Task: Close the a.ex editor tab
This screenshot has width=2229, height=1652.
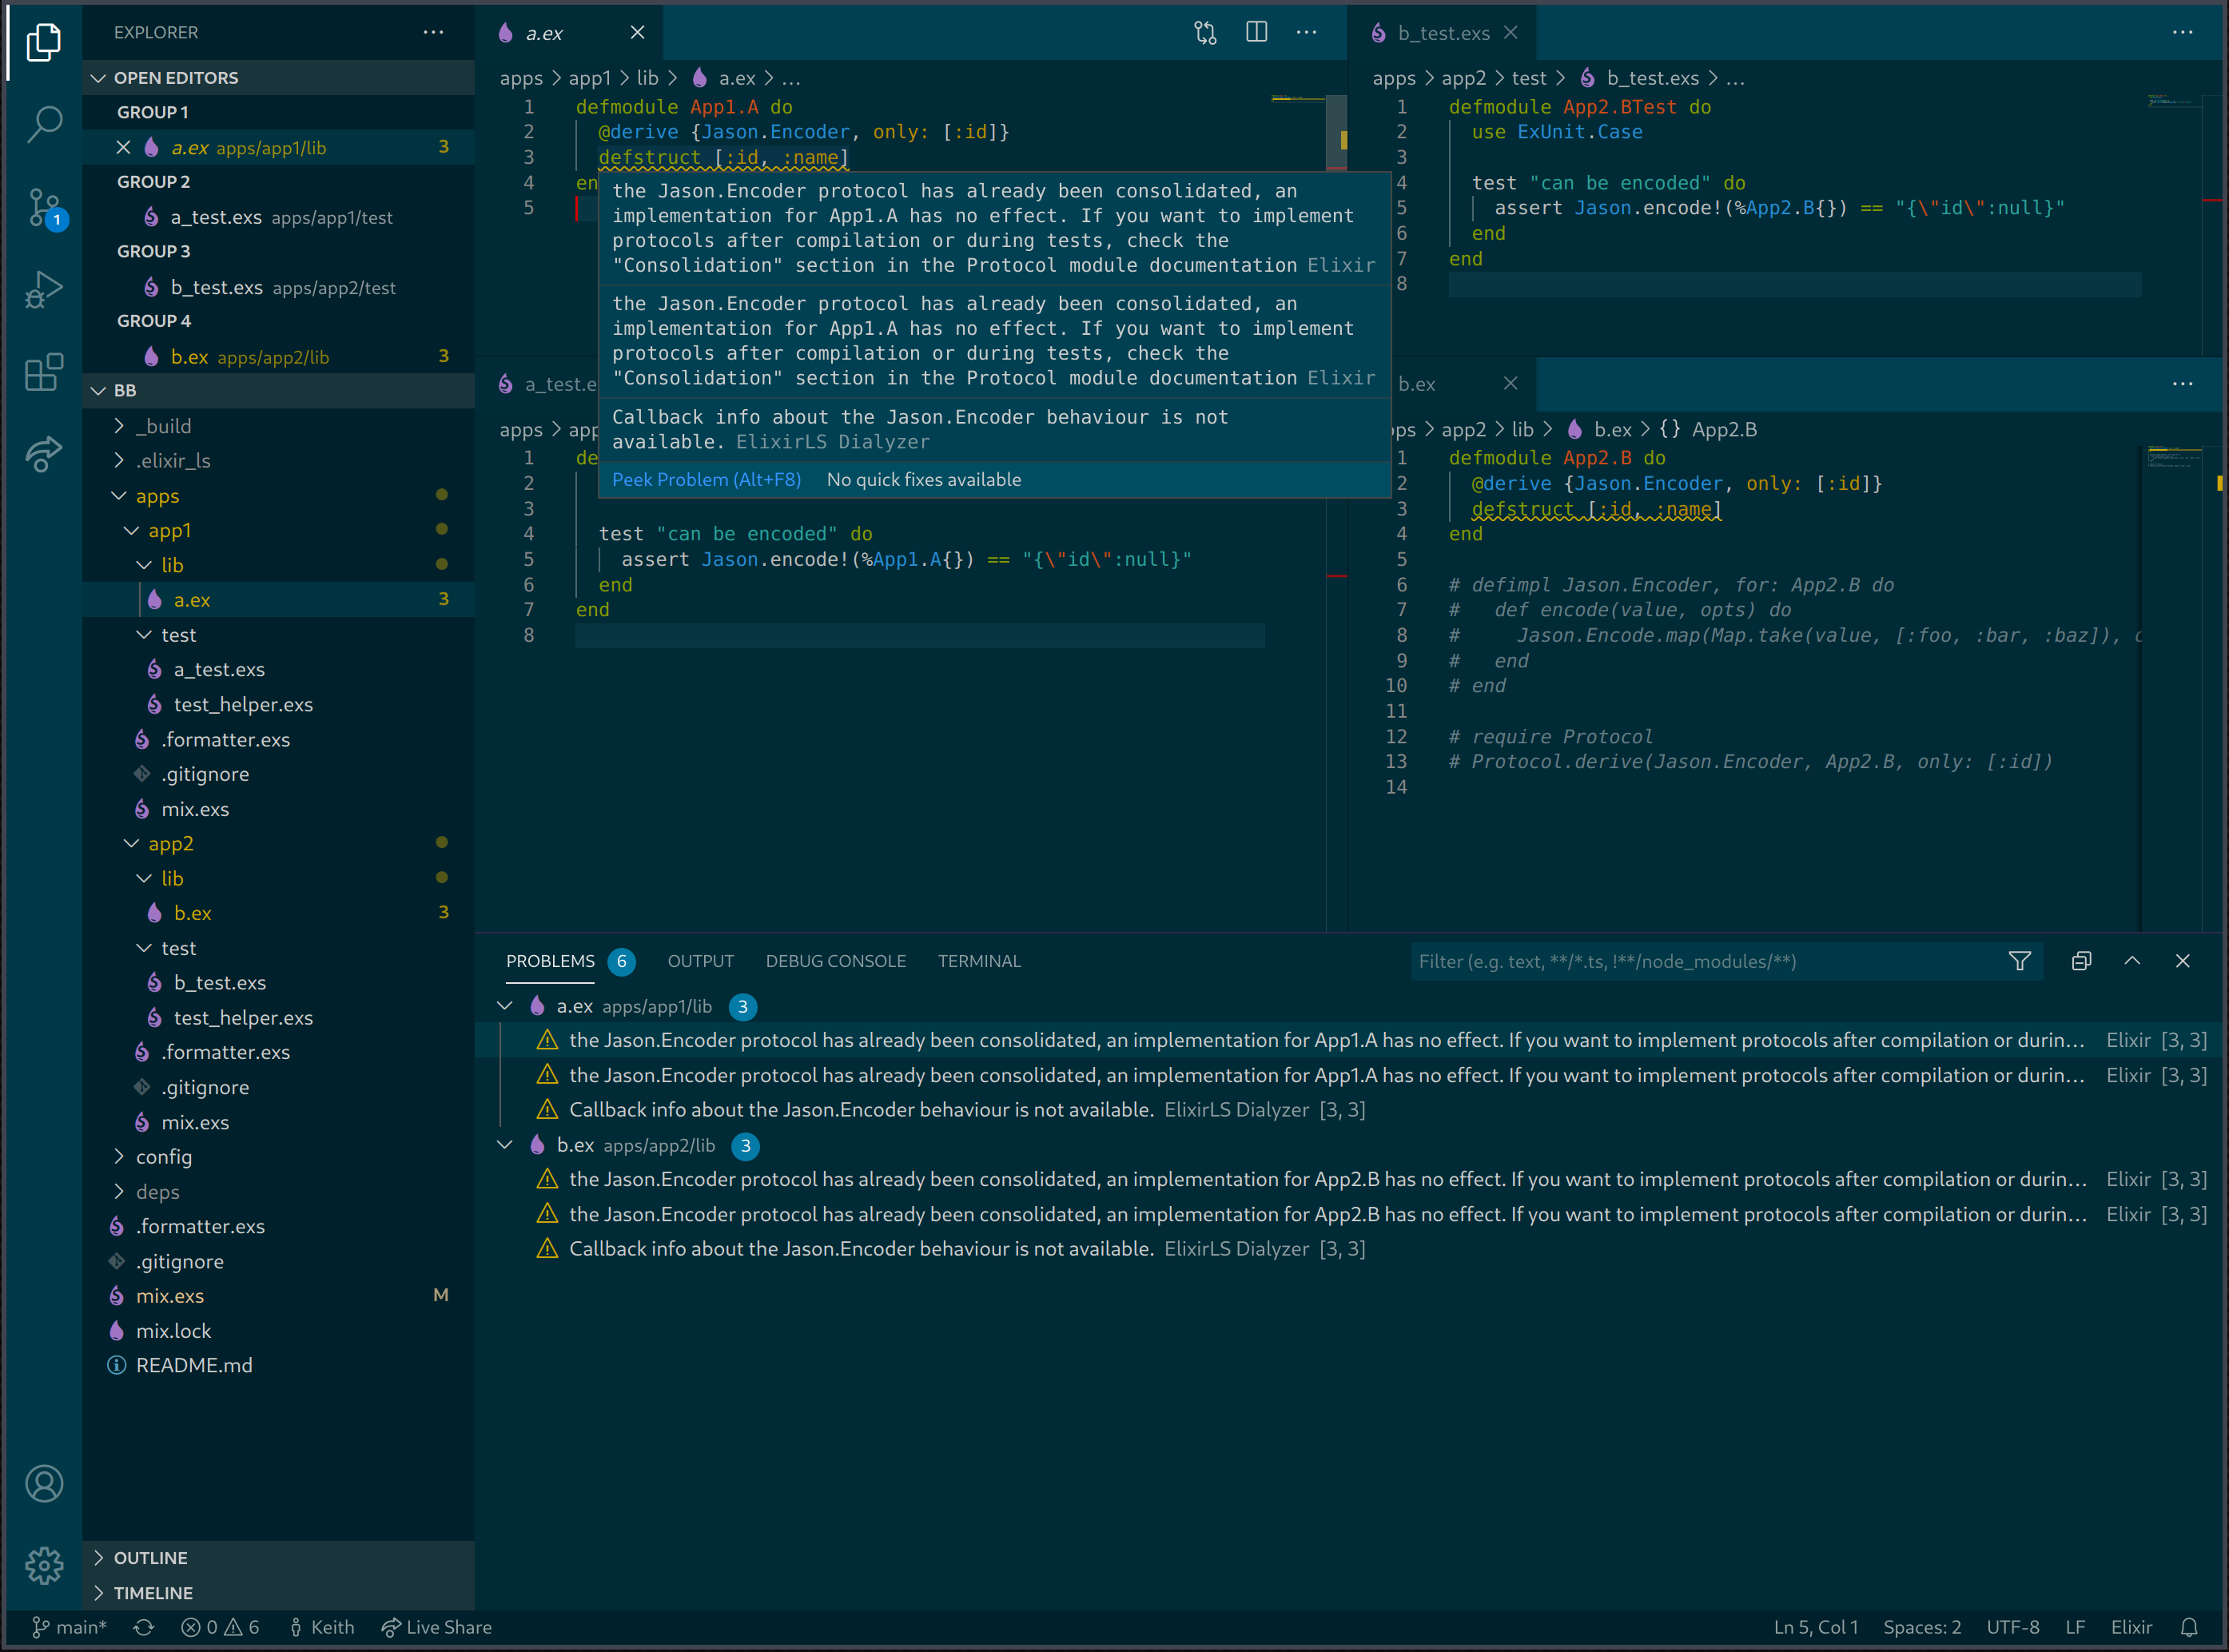Action: (637, 33)
